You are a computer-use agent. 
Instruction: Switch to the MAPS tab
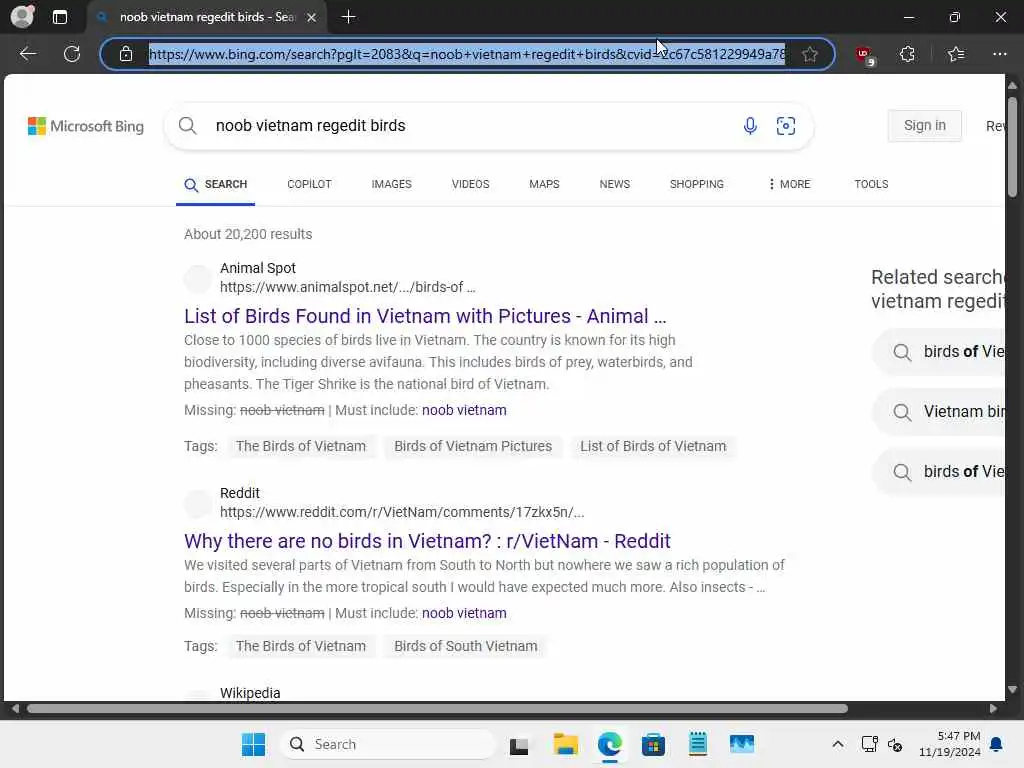pyautogui.click(x=544, y=184)
